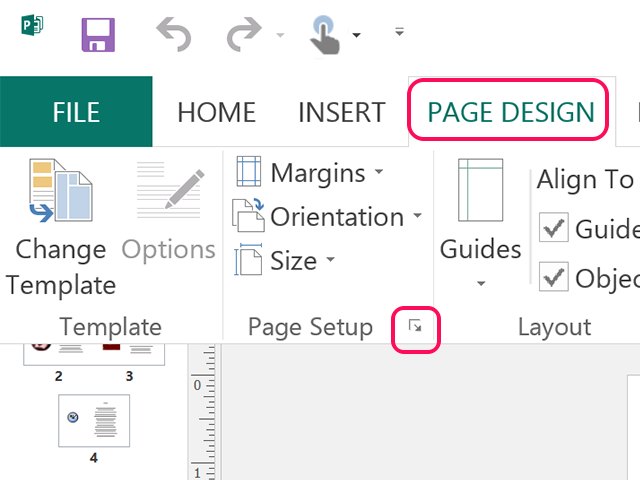The image size is (640, 480).
Task: Open the Page Setup dialog launcher
Action: (416, 327)
